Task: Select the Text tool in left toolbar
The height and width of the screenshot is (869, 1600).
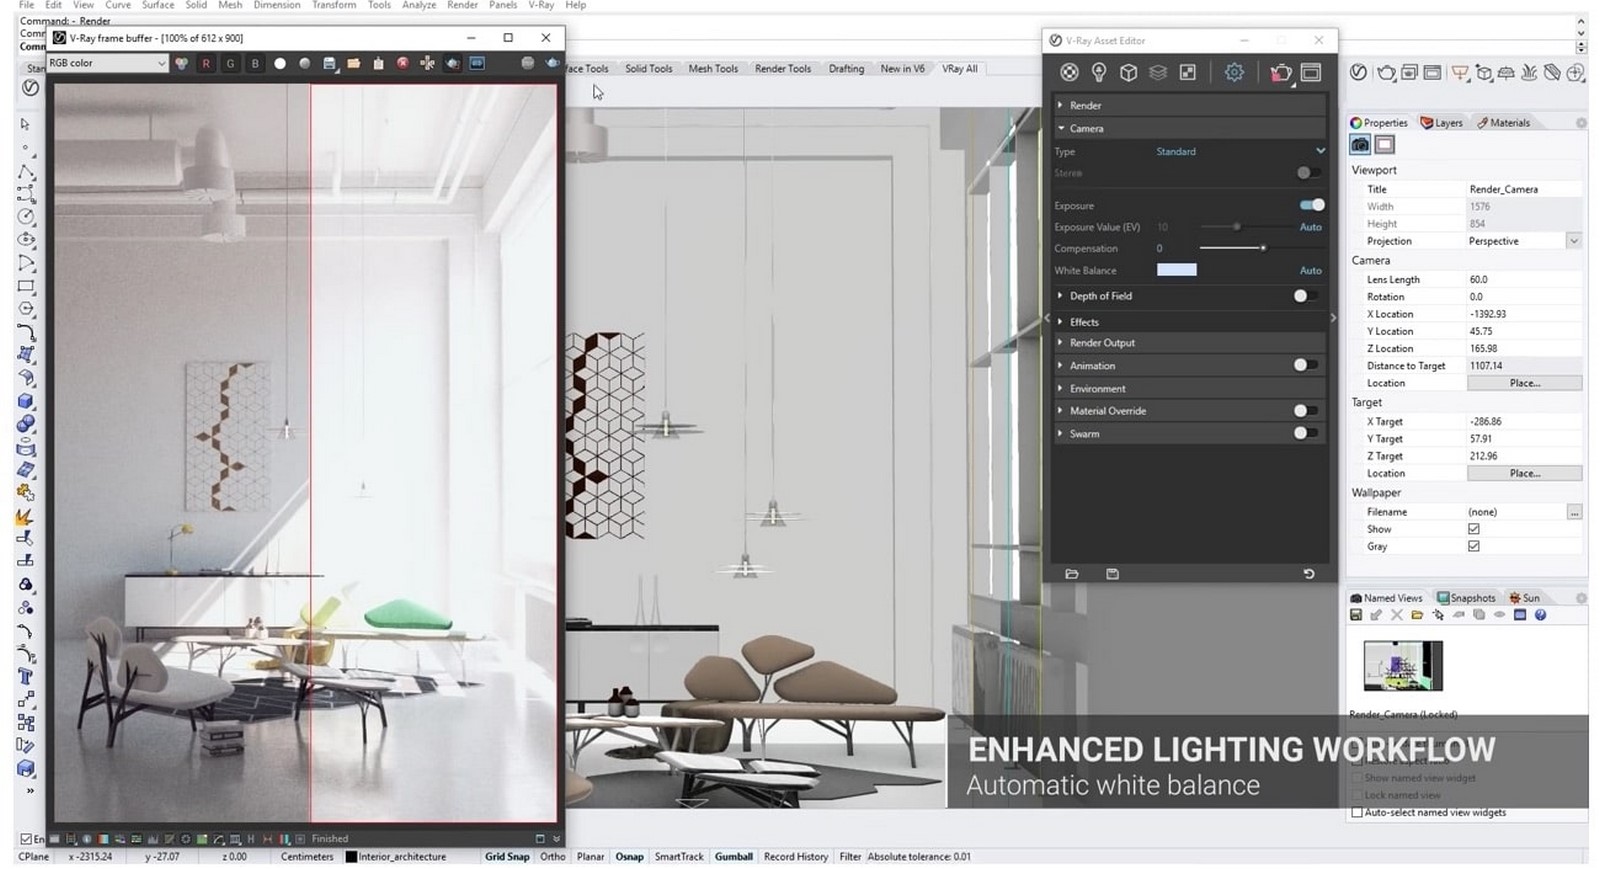Action: click(x=26, y=676)
